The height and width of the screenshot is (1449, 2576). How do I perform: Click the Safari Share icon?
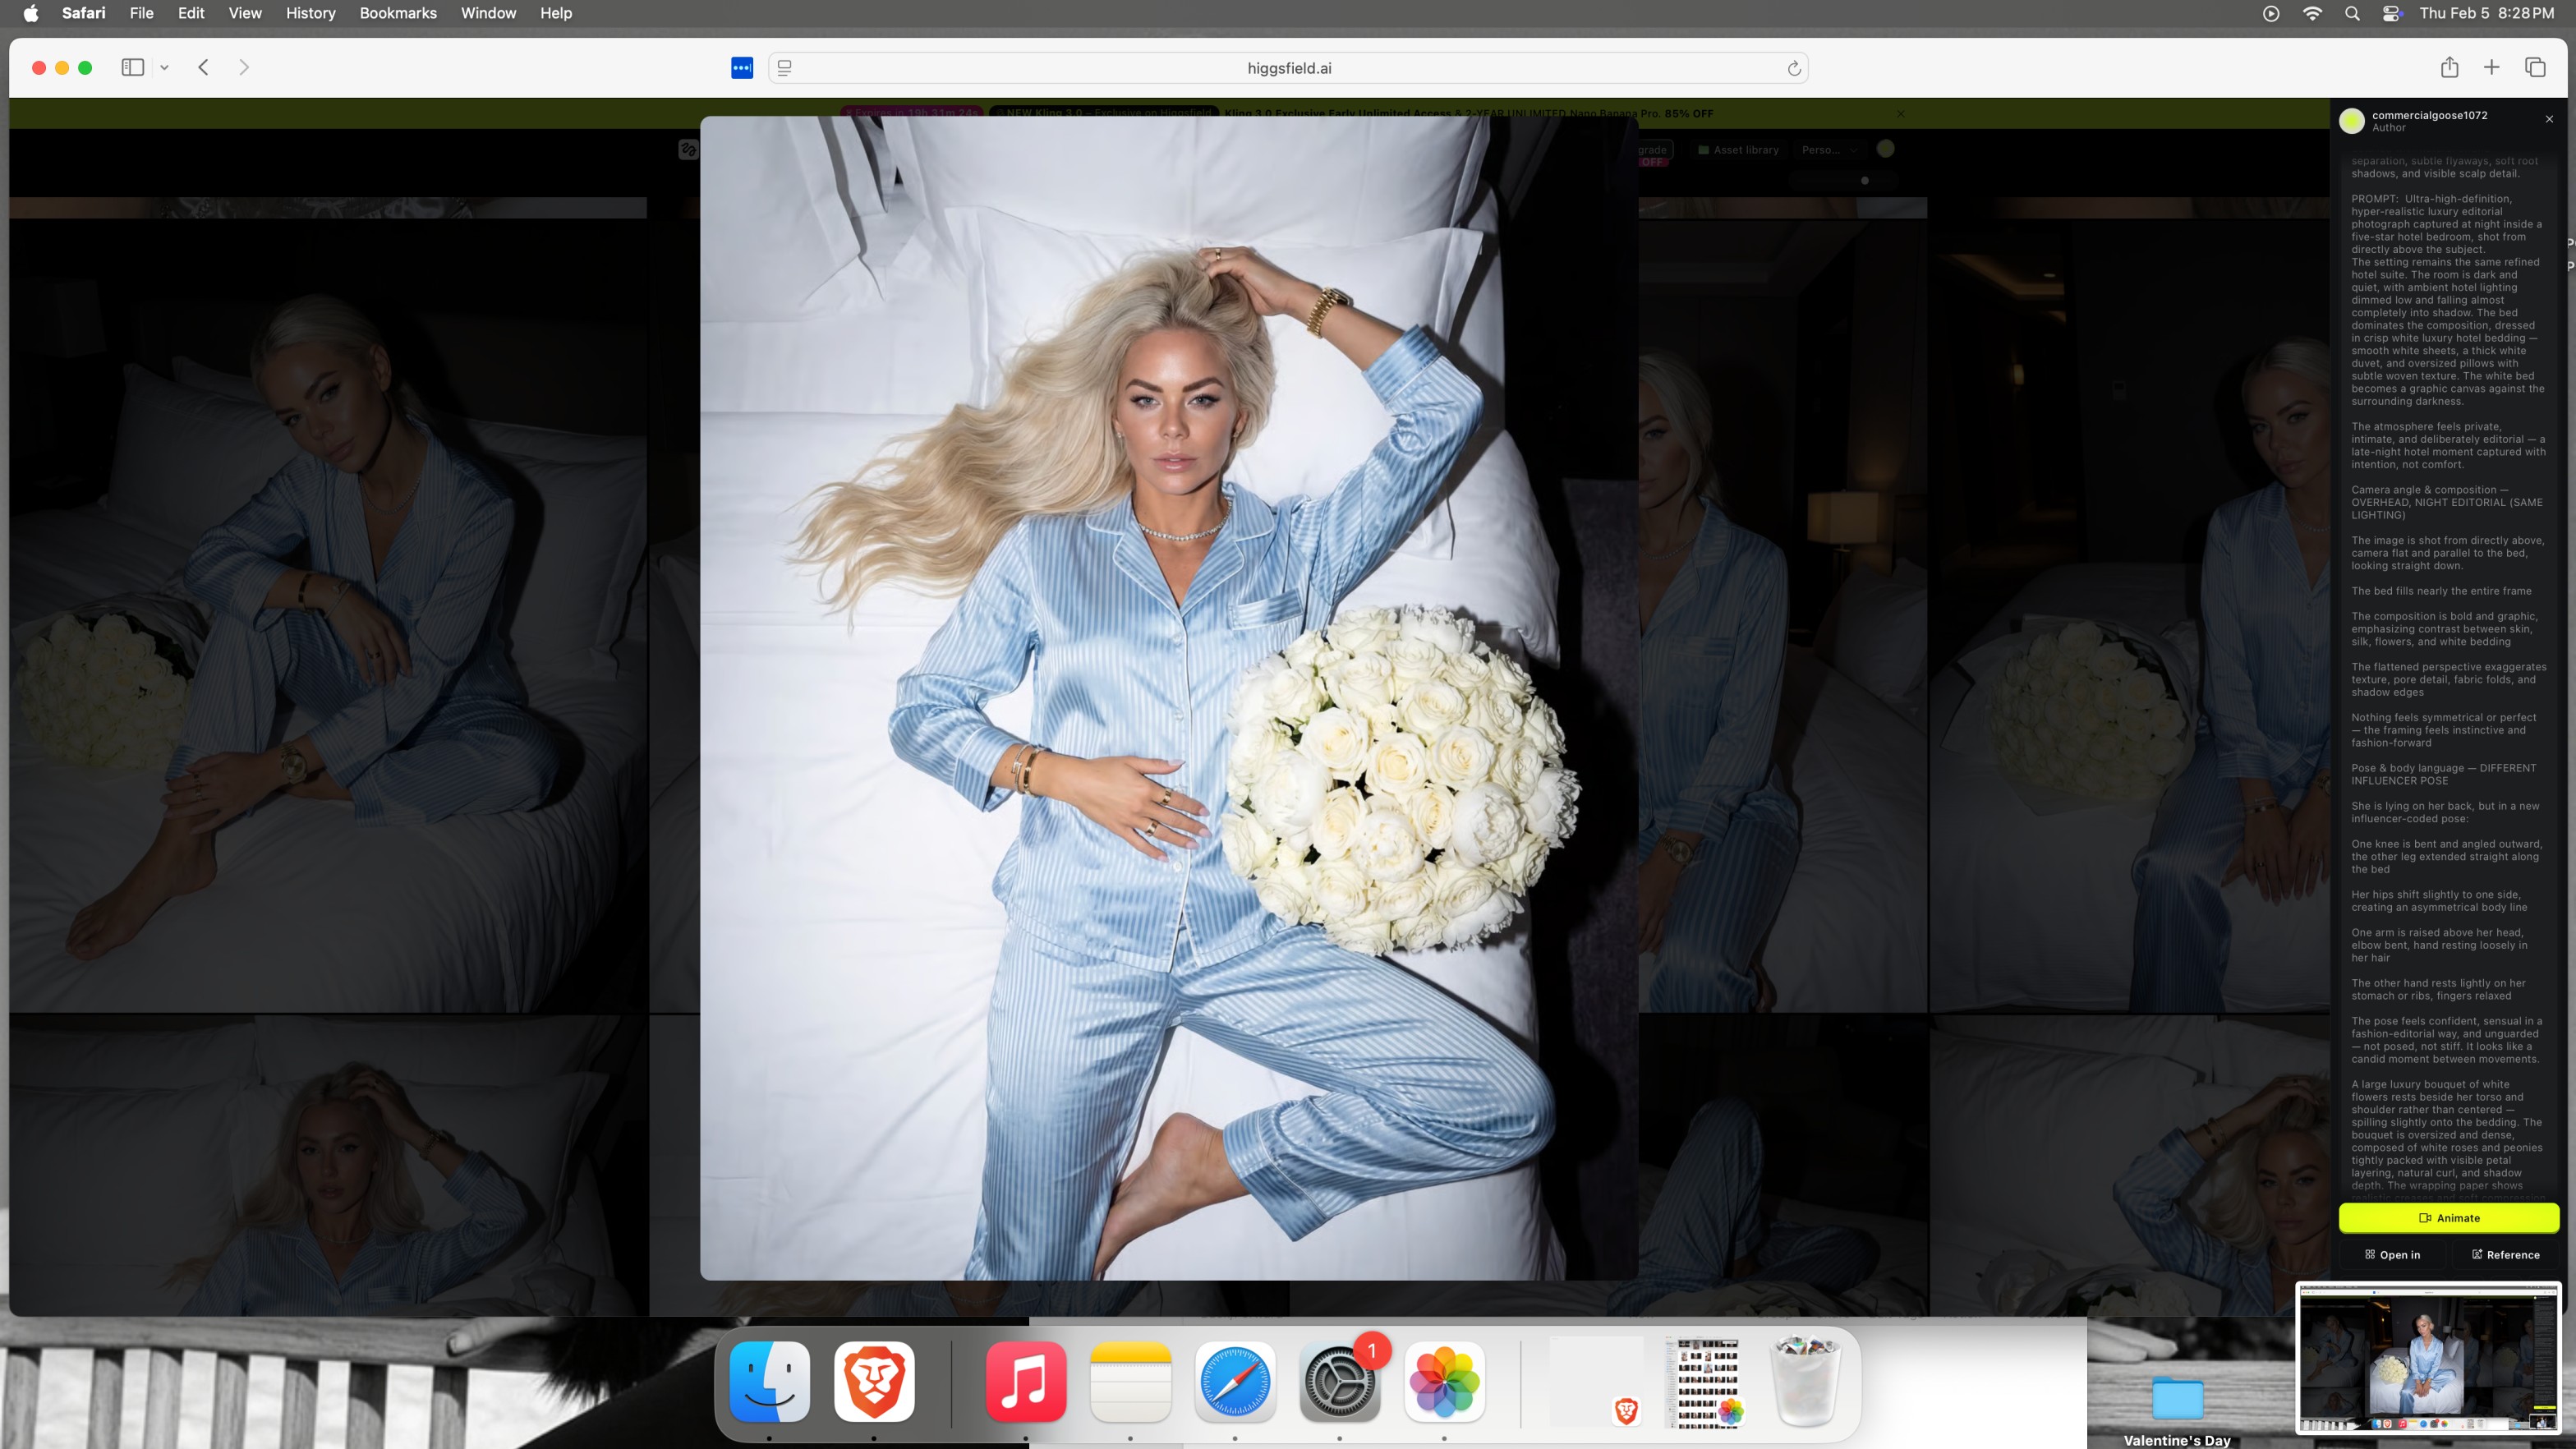point(2449,67)
